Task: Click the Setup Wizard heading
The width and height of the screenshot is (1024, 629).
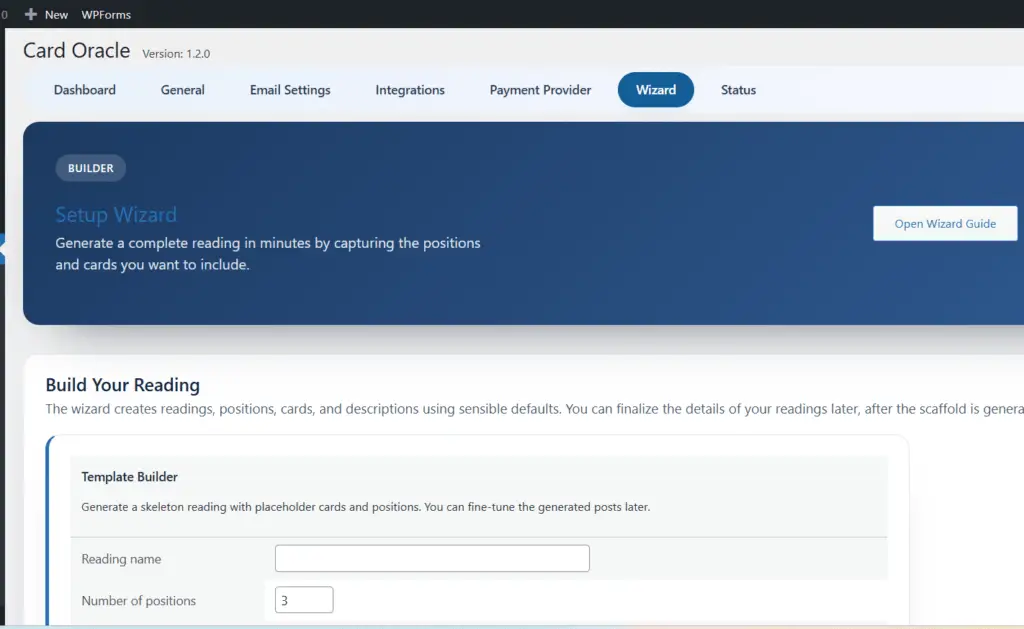Action: pos(116,215)
